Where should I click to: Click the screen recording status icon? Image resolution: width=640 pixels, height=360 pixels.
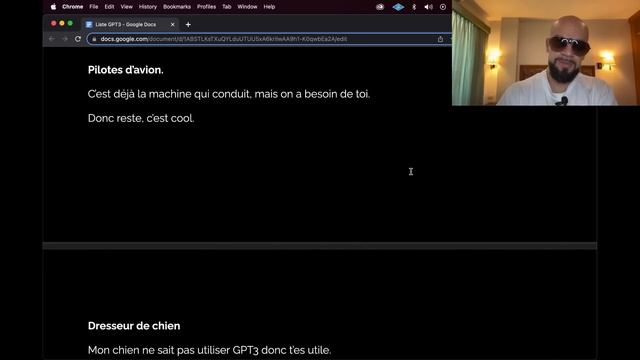pos(443,7)
